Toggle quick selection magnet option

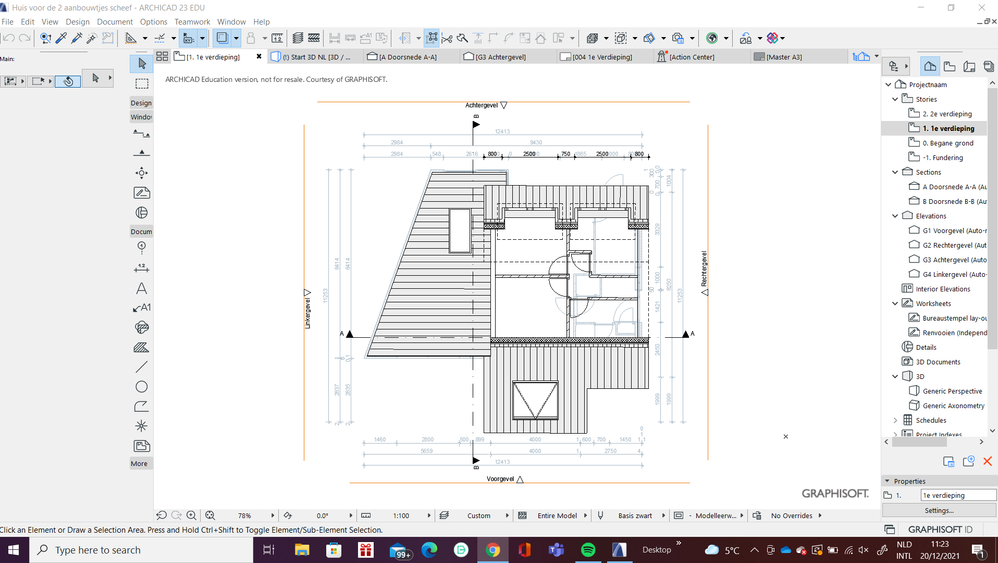pos(68,81)
